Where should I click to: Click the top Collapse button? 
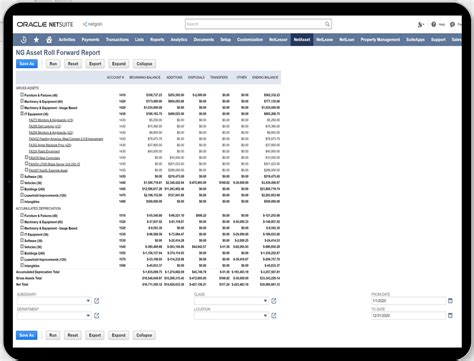[x=144, y=64]
